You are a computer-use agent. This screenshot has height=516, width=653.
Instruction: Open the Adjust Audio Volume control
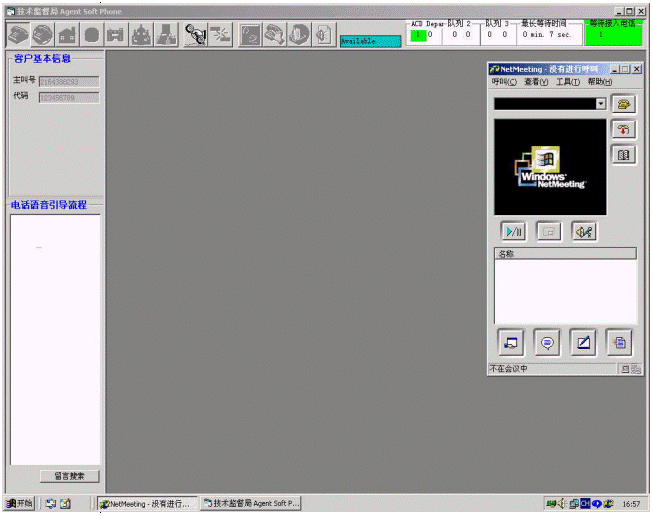coord(584,231)
